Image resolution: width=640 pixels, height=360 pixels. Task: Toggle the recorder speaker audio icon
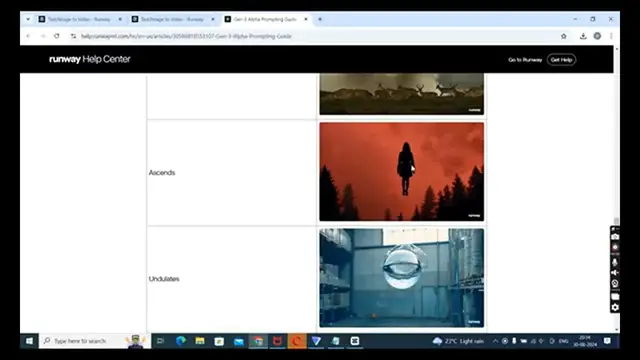[x=615, y=273]
